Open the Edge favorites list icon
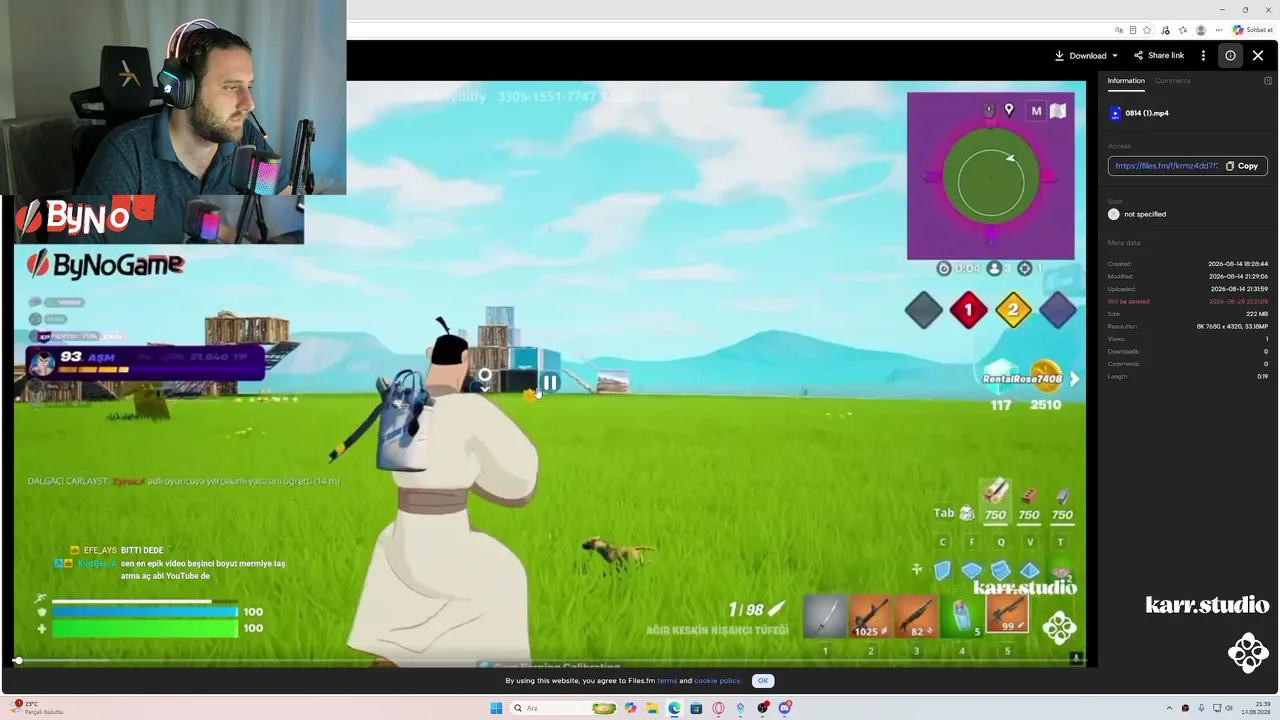This screenshot has height=720, width=1280. pos(1183,30)
